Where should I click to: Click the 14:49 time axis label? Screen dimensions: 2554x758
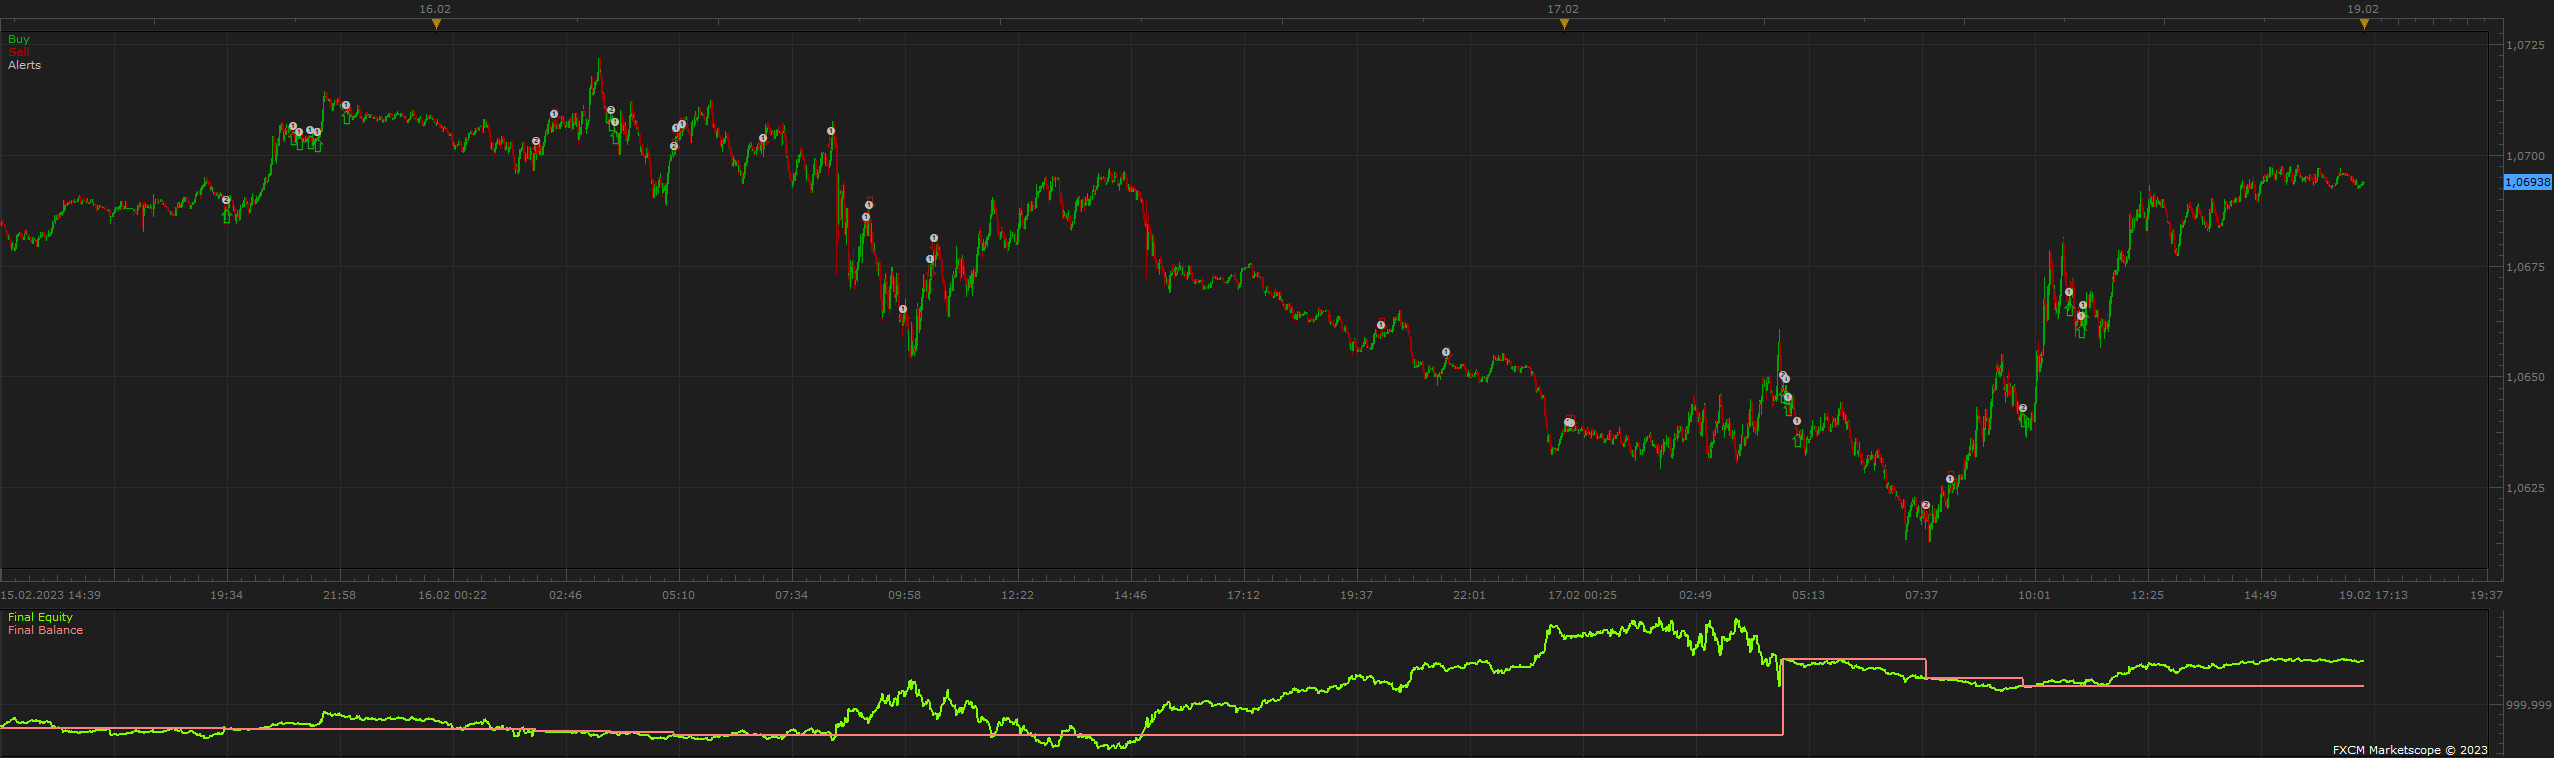pyautogui.click(x=2260, y=595)
